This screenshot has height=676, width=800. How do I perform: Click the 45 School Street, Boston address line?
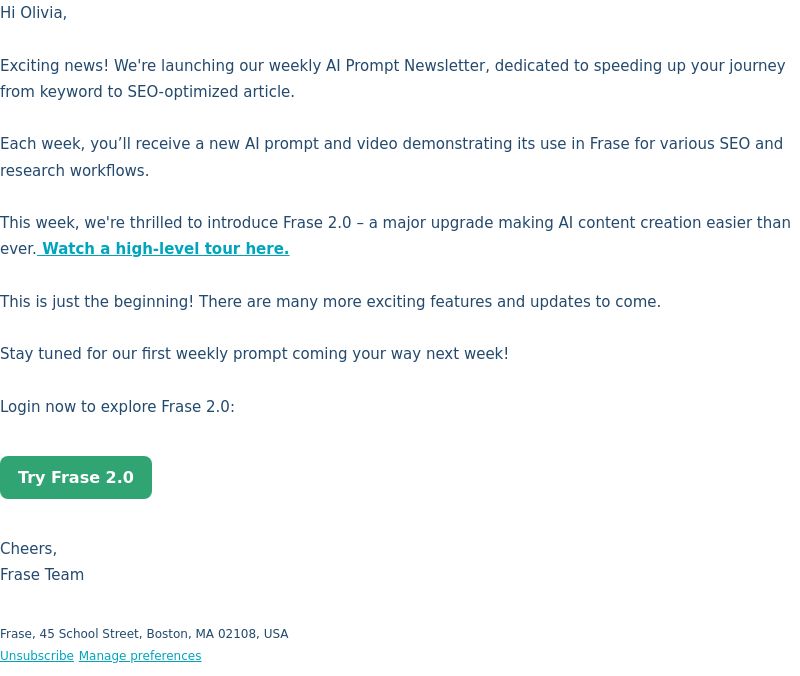pos(144,634)
